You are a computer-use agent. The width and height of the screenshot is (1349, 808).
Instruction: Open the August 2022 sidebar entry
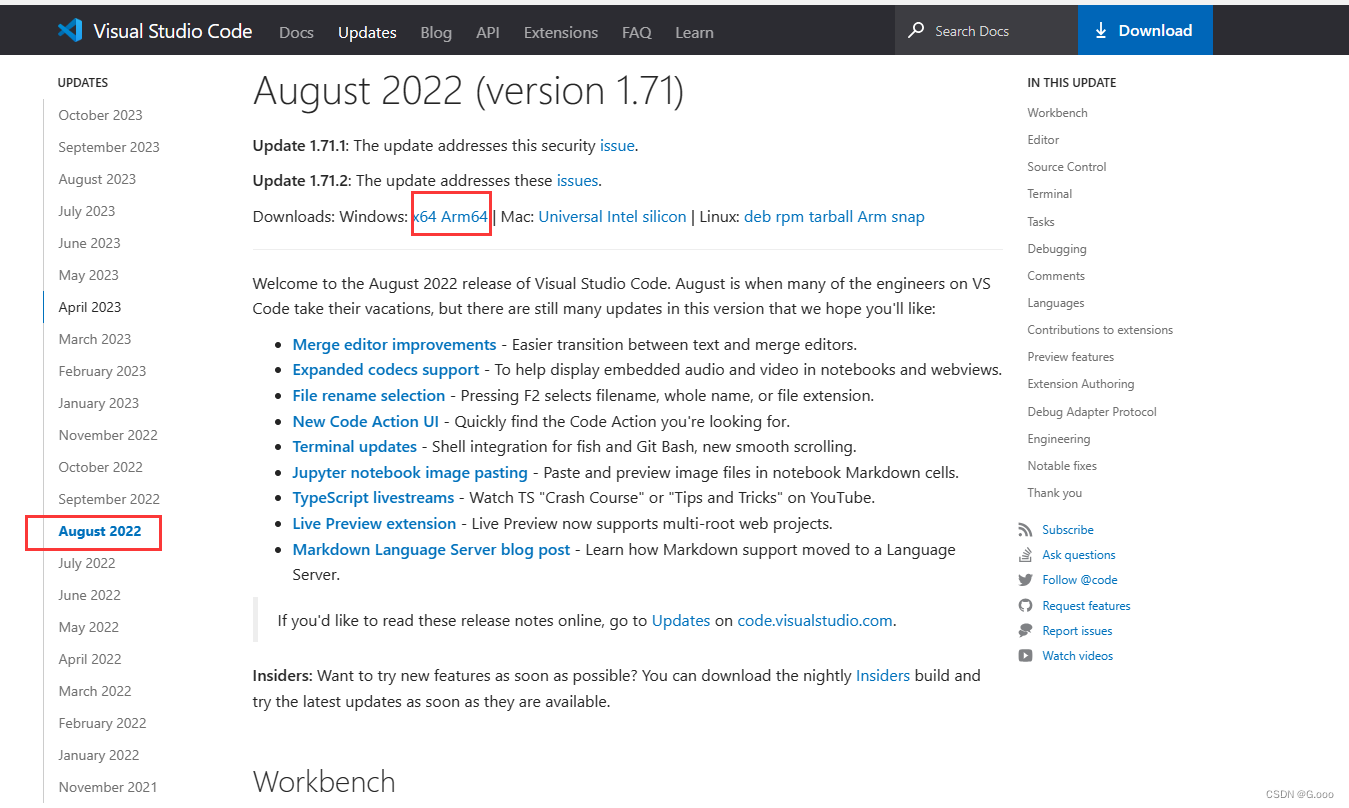[100, 531]
